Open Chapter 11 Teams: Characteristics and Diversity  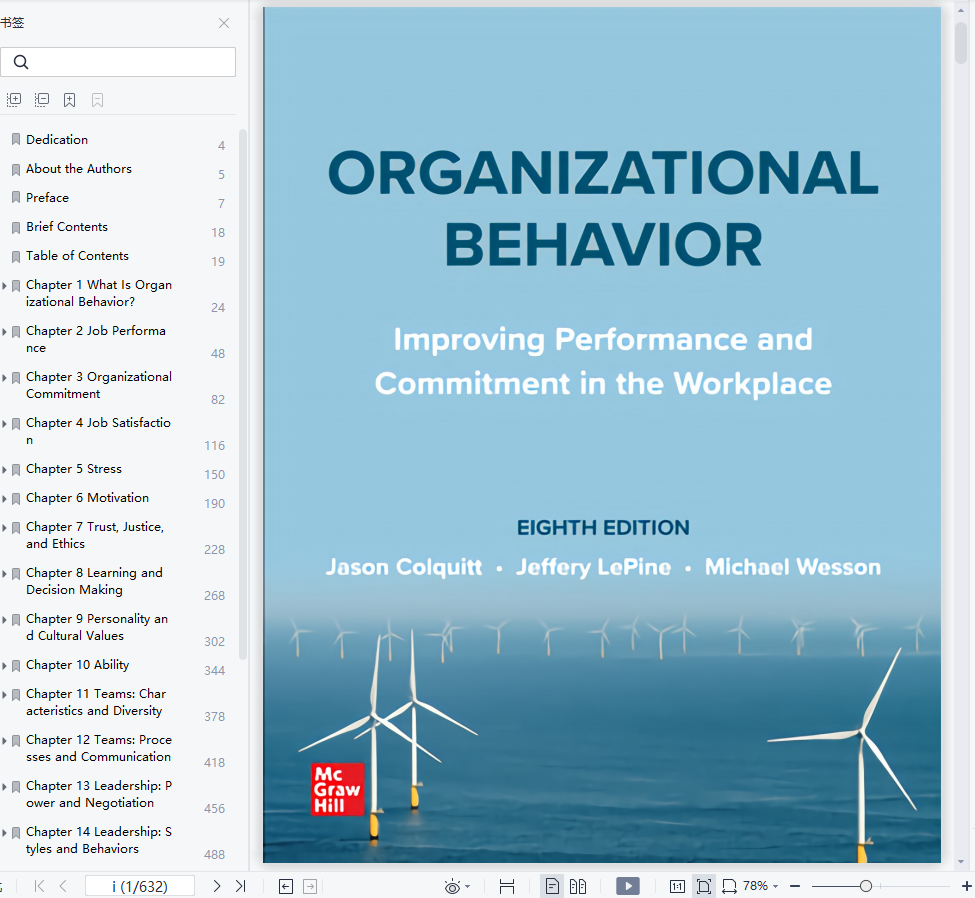pyautogui.click(x=96, y=702)
